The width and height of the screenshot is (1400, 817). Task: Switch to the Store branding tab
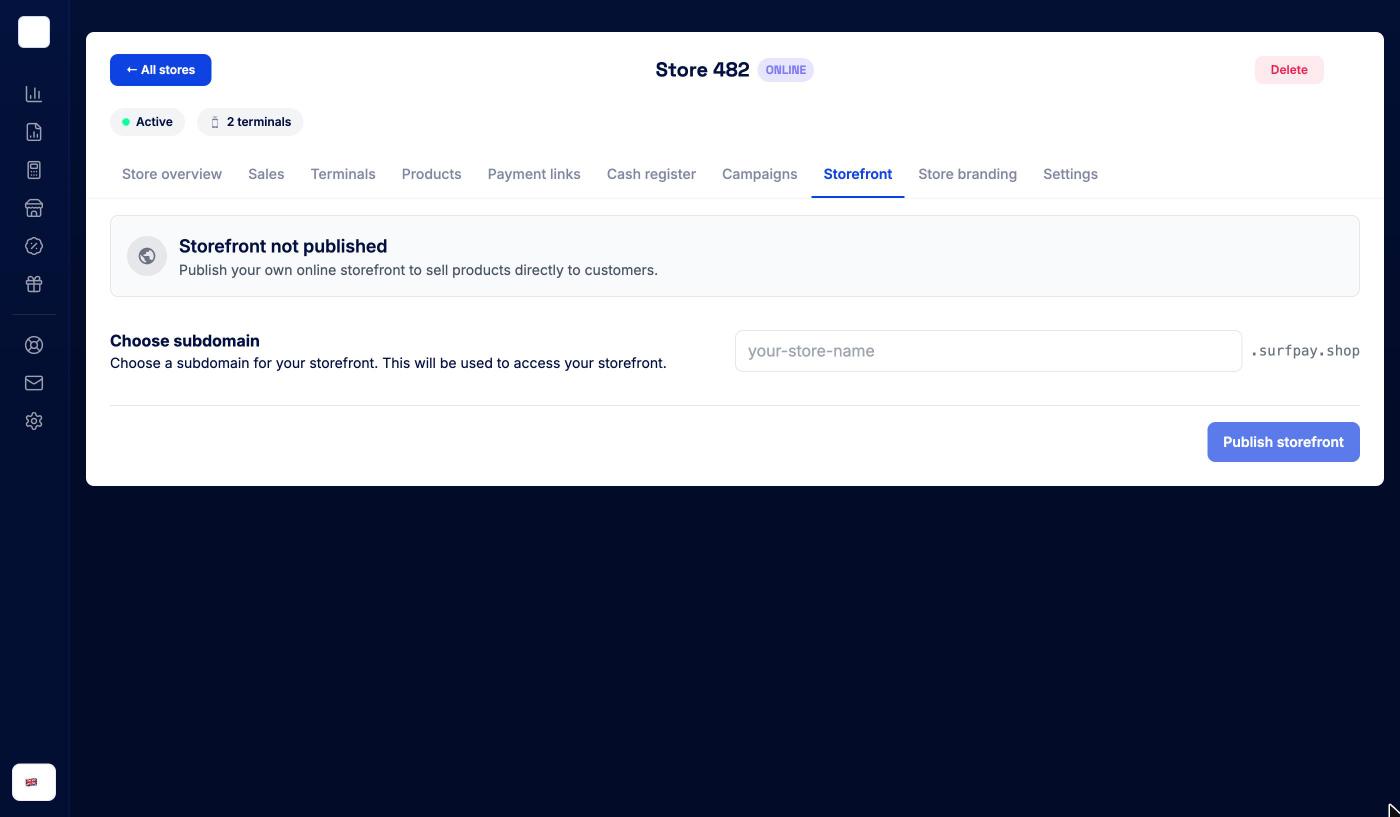point(967,174)
